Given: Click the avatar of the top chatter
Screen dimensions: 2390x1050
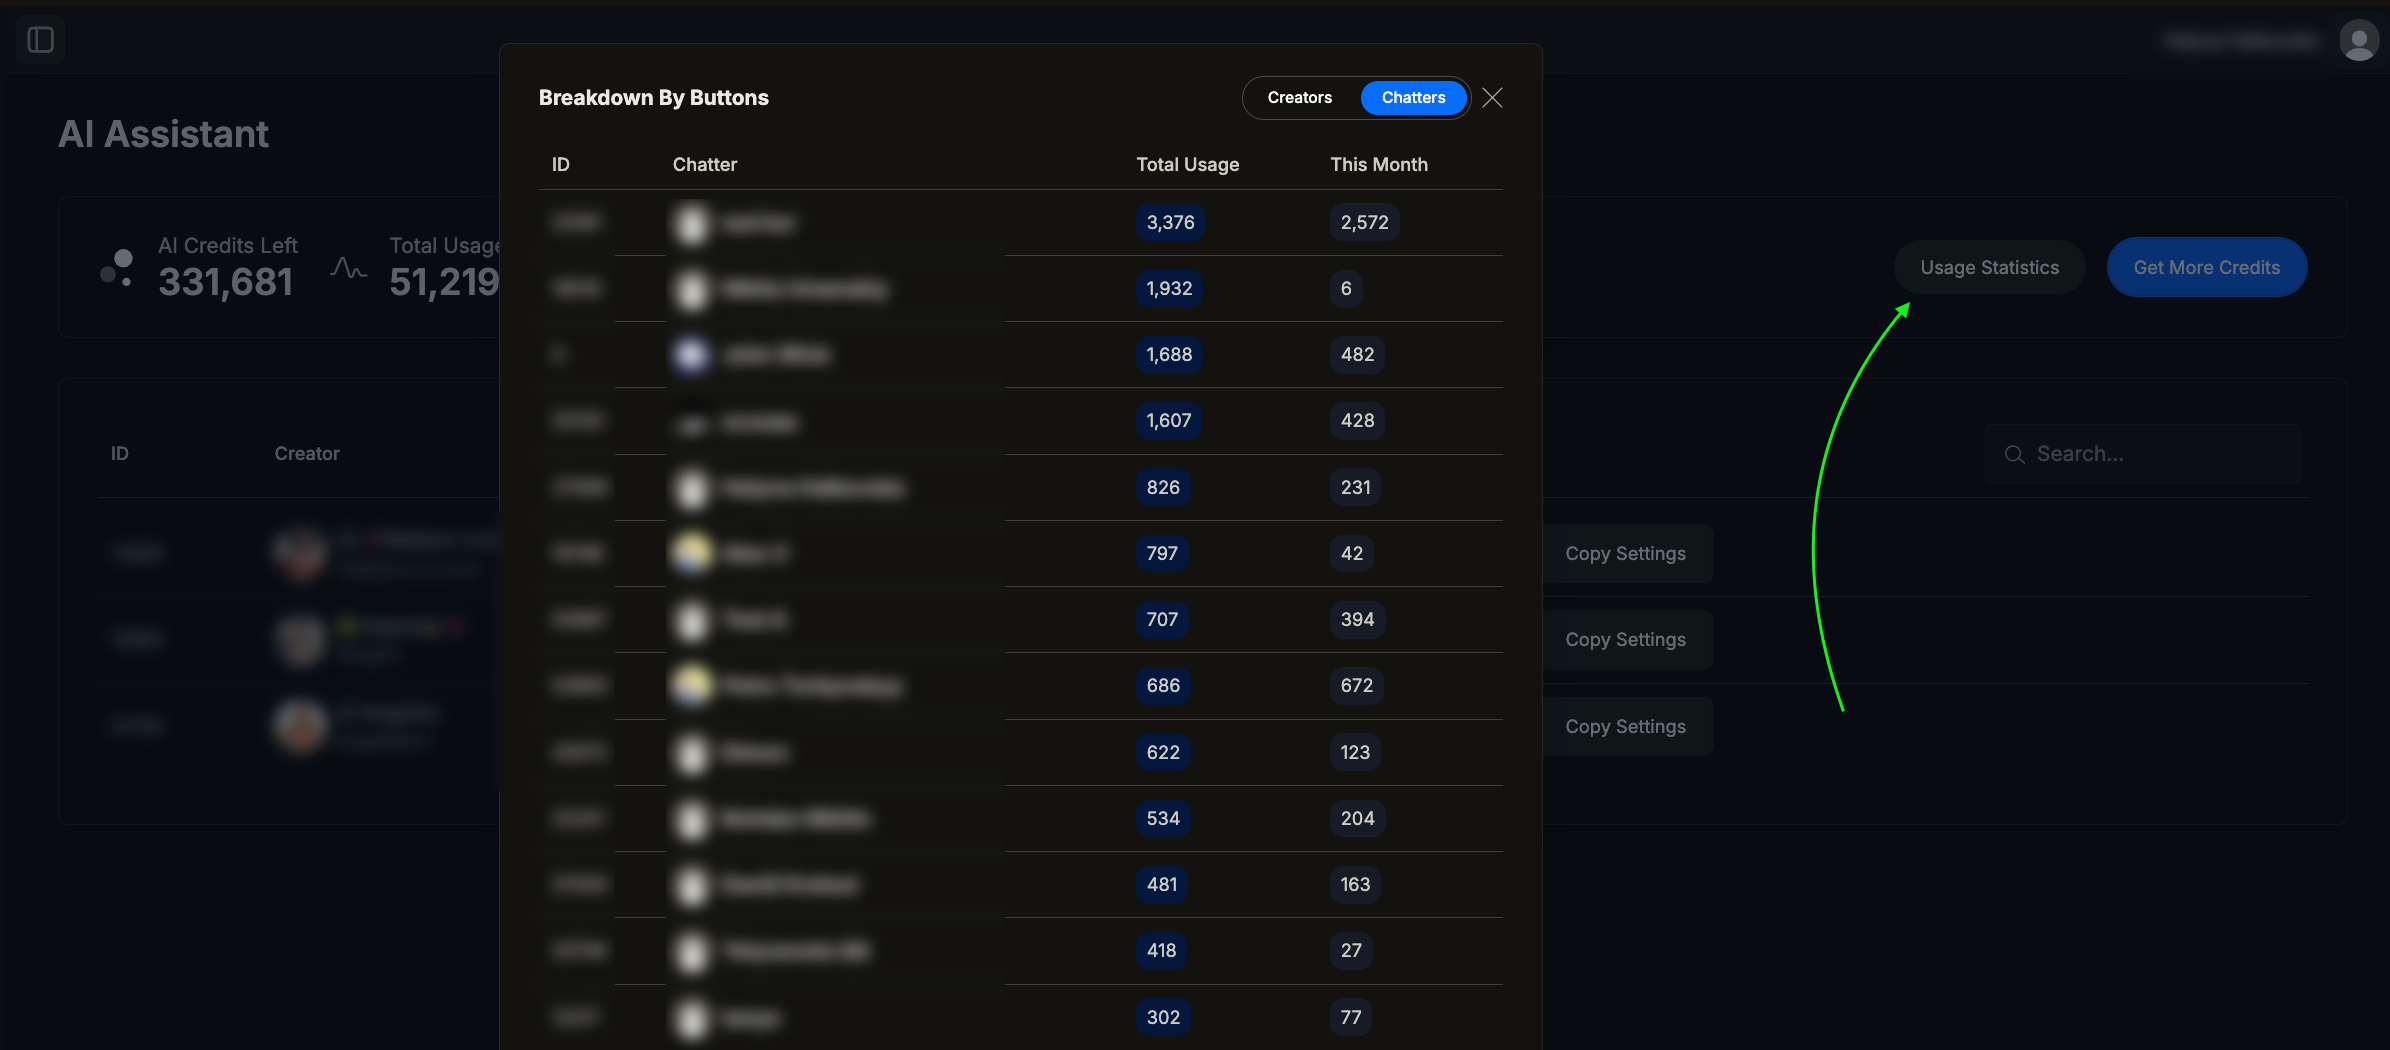Looking at the screenshot, I should (691, 223).
